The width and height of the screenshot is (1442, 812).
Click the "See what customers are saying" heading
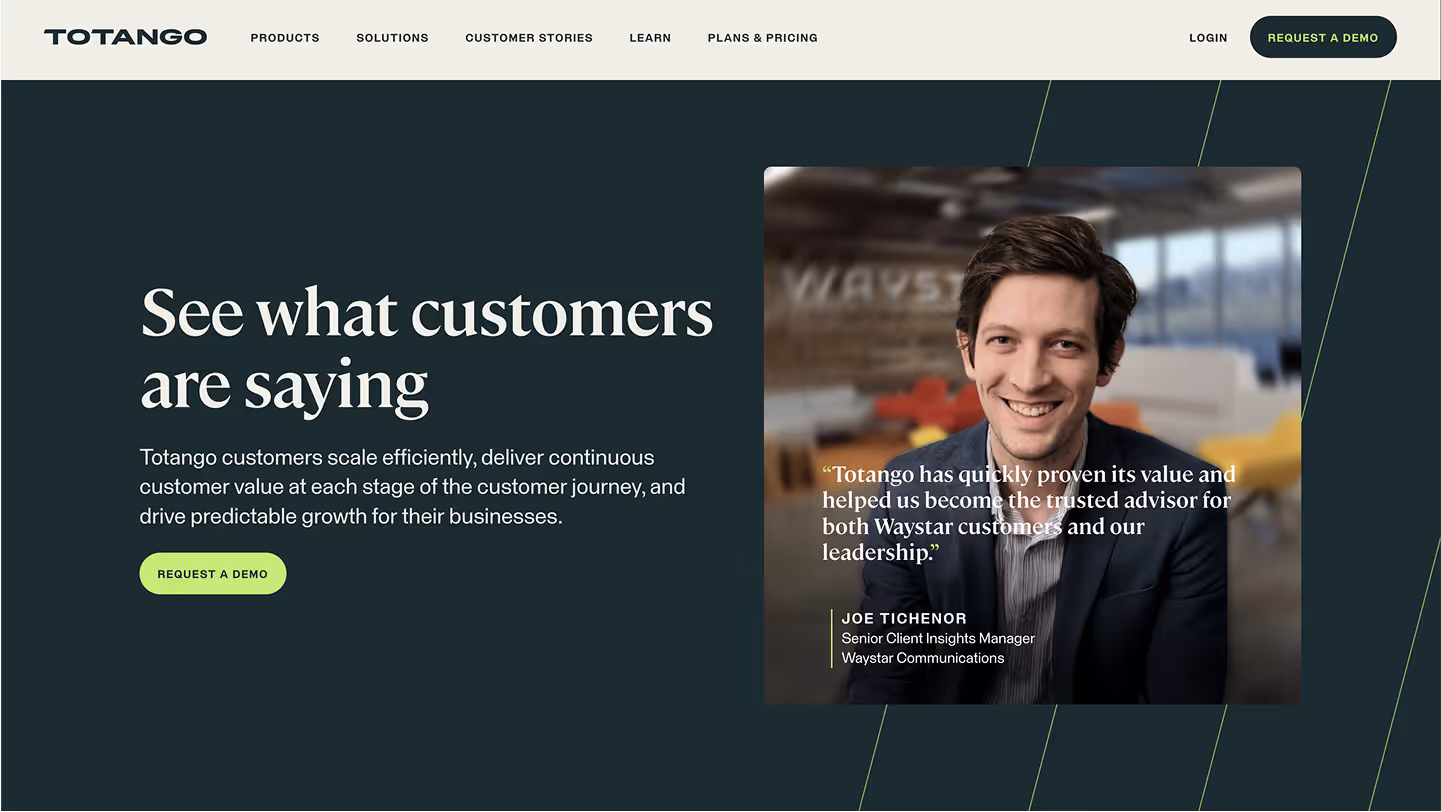(427, 350)
